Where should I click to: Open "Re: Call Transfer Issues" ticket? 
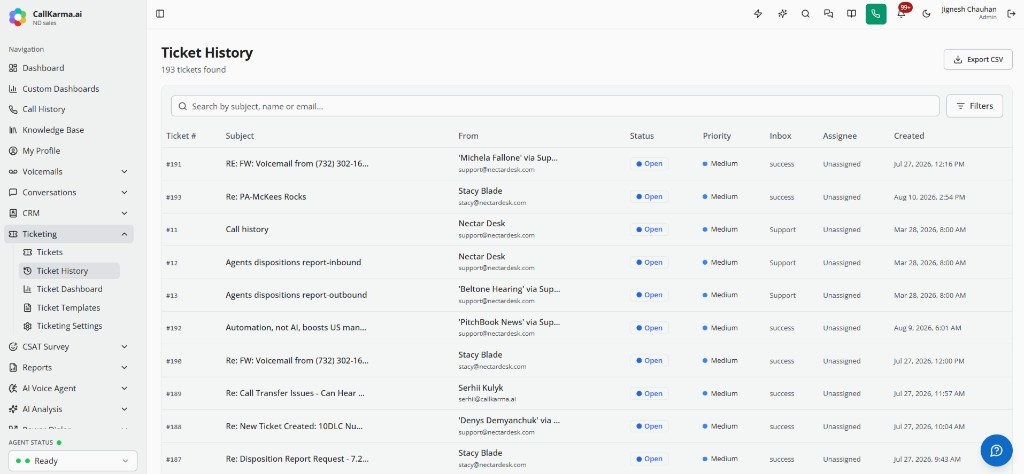(295, 393)
